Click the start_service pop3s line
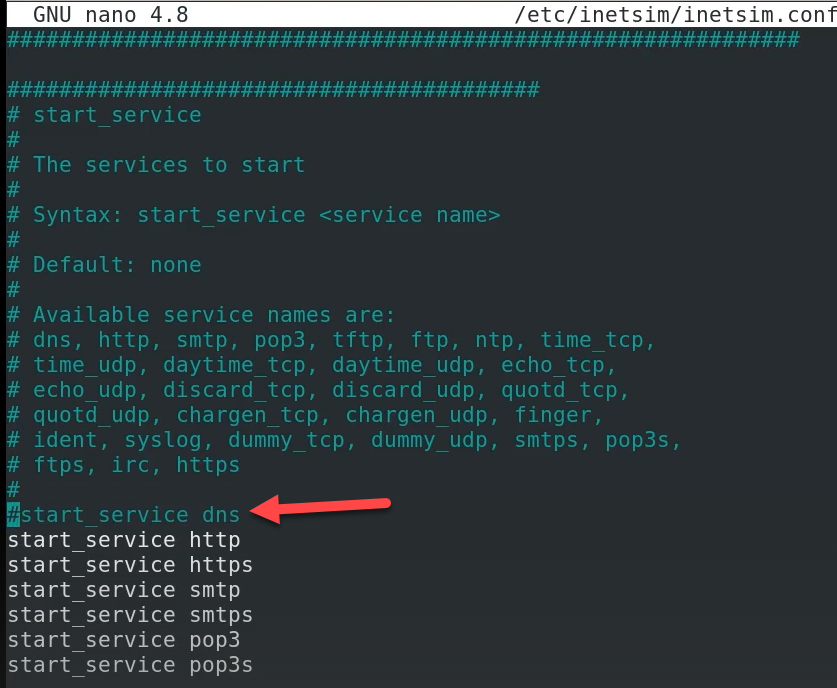Image resolution: width=837 pixels, height=688 pixels. tap(130, 665)
